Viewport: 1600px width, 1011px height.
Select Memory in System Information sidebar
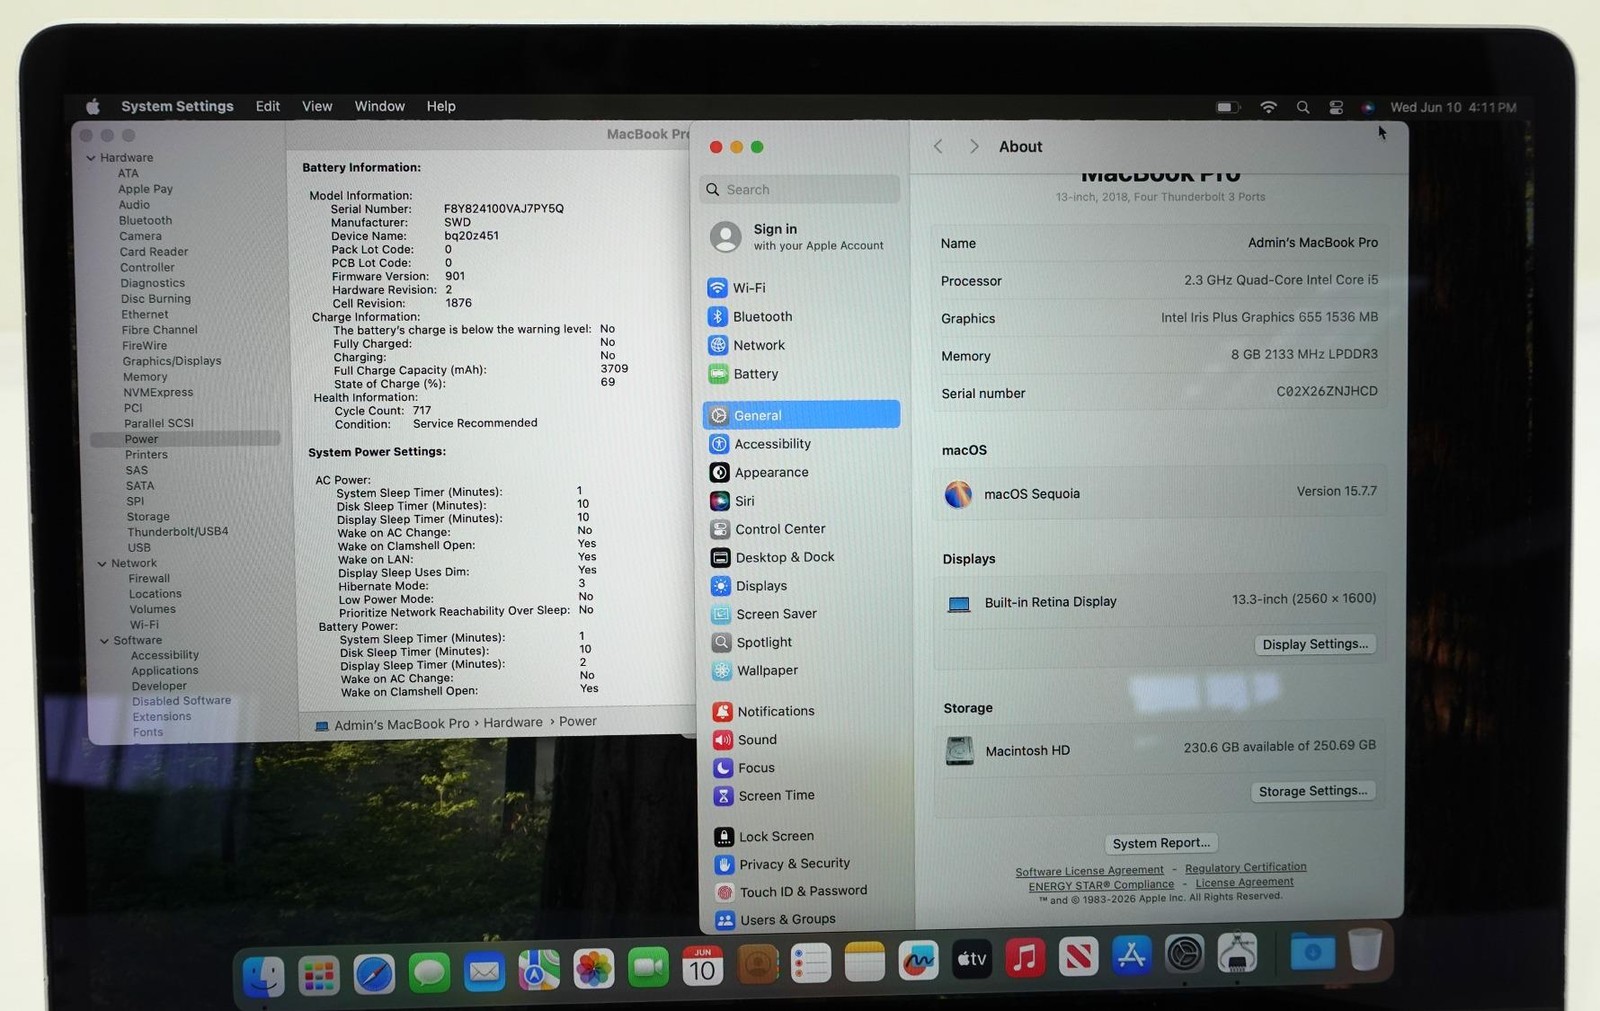coord(145,377)
